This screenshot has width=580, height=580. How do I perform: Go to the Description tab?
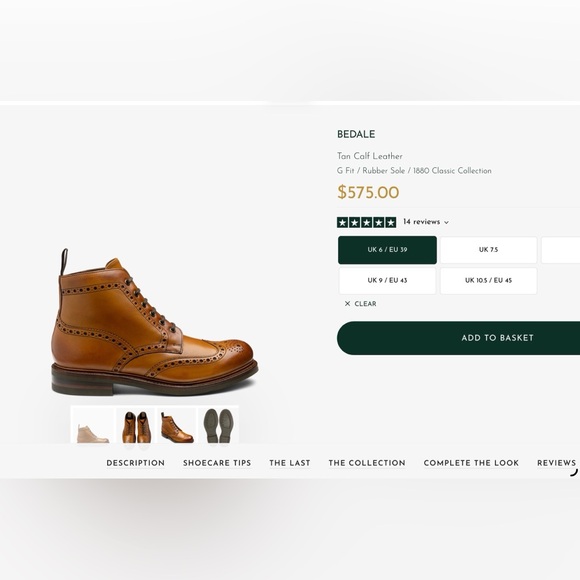(135, 463)
